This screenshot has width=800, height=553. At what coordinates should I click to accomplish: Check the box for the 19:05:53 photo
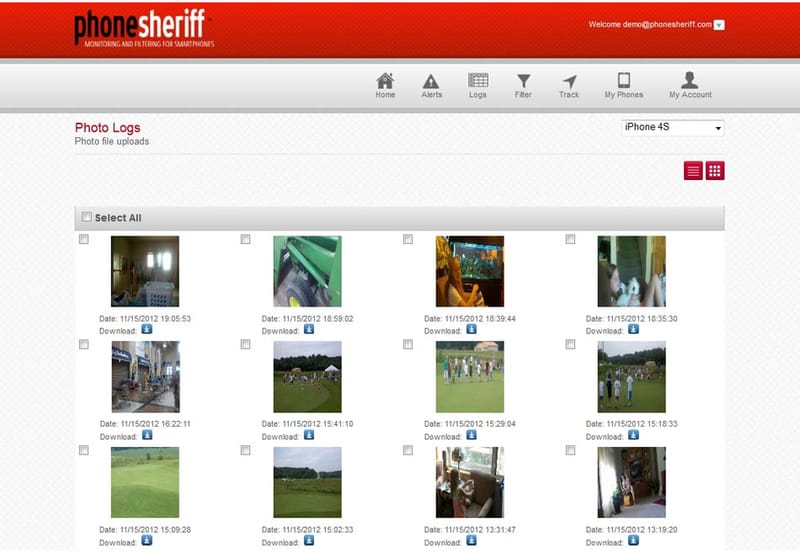[x=84, y=239]
